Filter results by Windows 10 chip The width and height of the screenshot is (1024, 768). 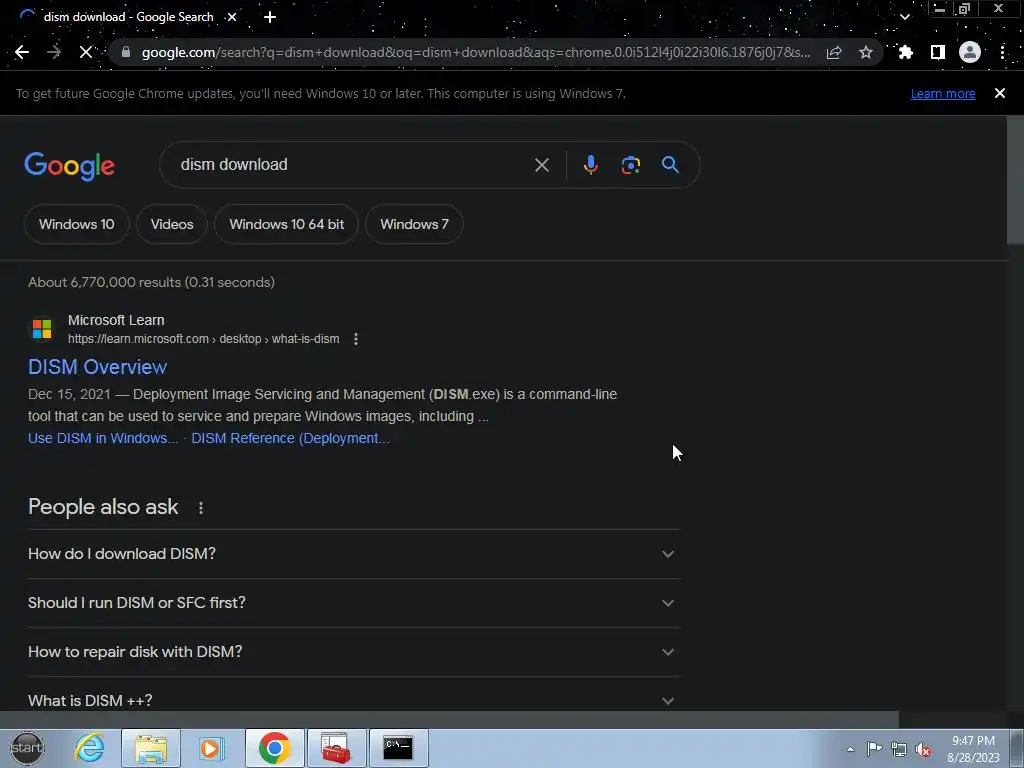[x=76, y=224]
